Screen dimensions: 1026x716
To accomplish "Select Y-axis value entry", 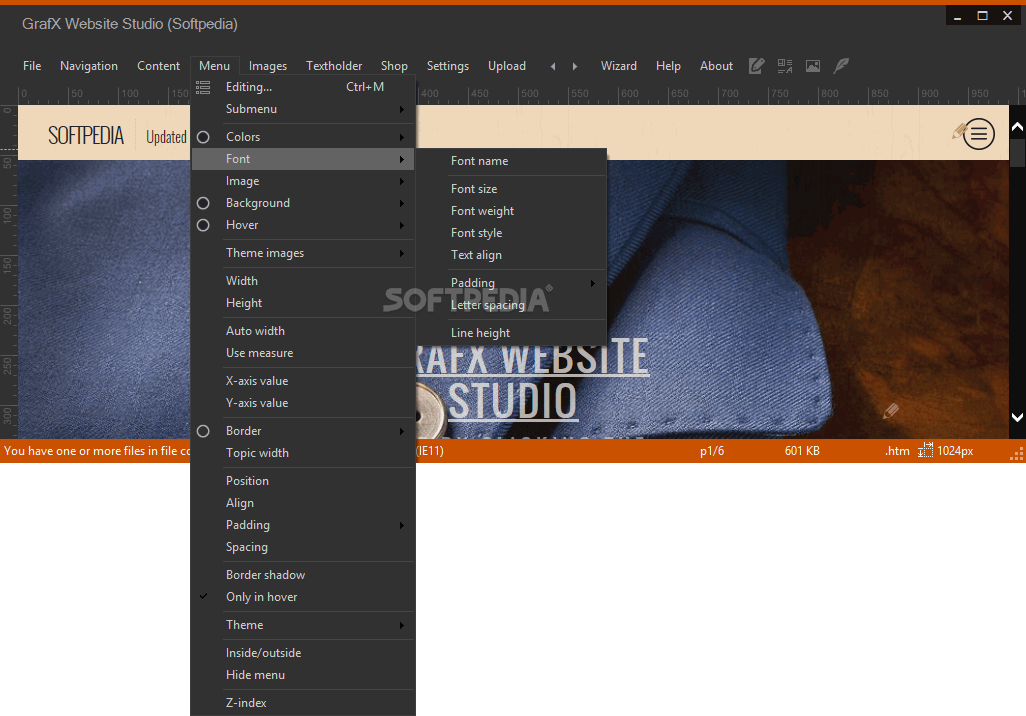I will 304,403.
